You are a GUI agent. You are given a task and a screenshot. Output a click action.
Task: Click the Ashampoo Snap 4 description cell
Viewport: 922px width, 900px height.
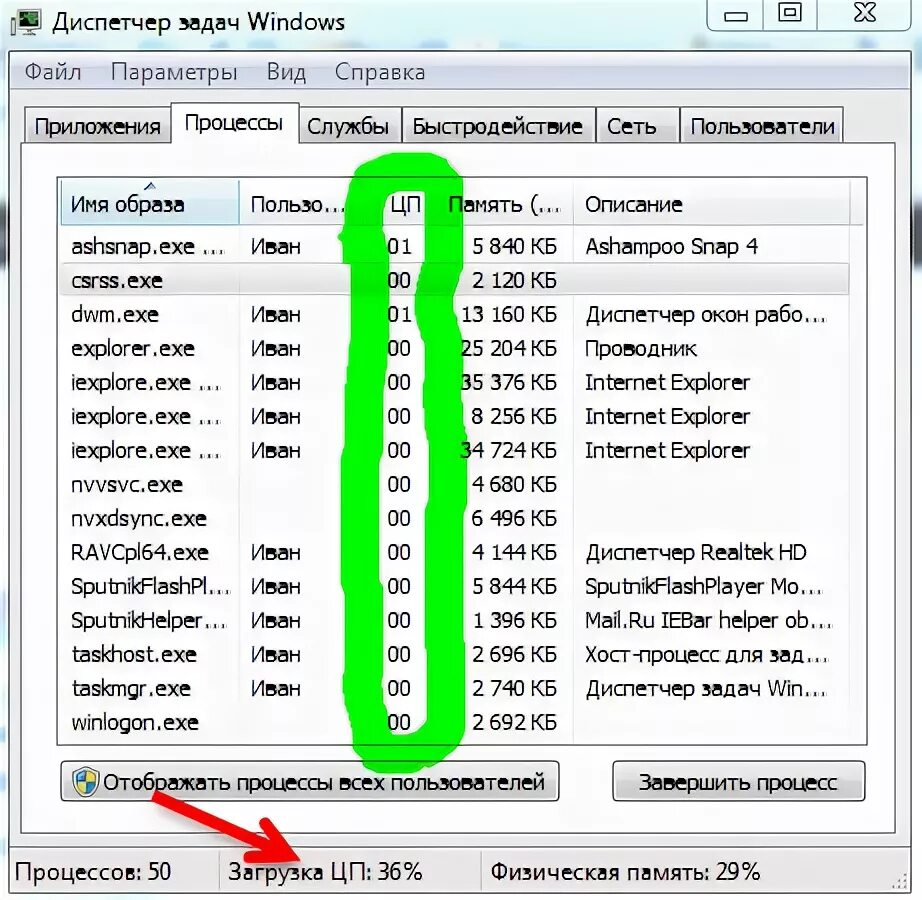[672, 246]
